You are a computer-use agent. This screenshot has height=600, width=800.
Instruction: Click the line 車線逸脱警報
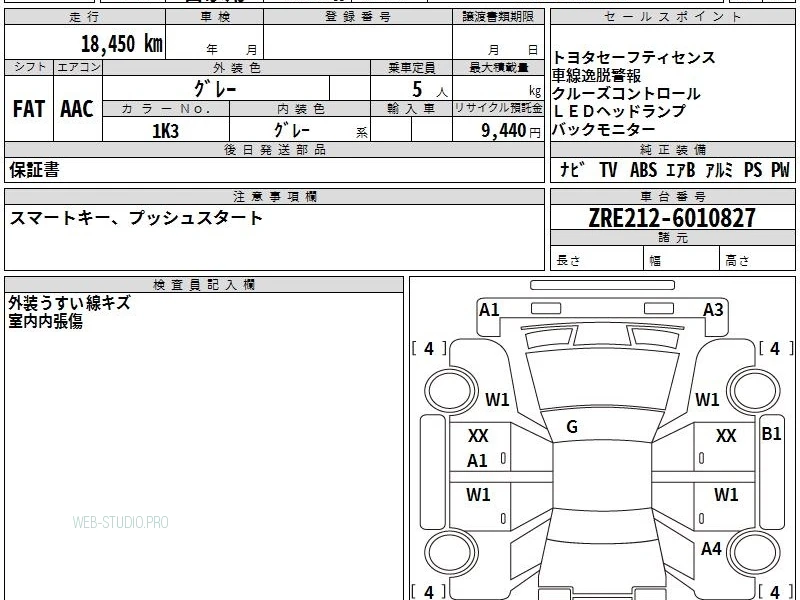point(596,76)
